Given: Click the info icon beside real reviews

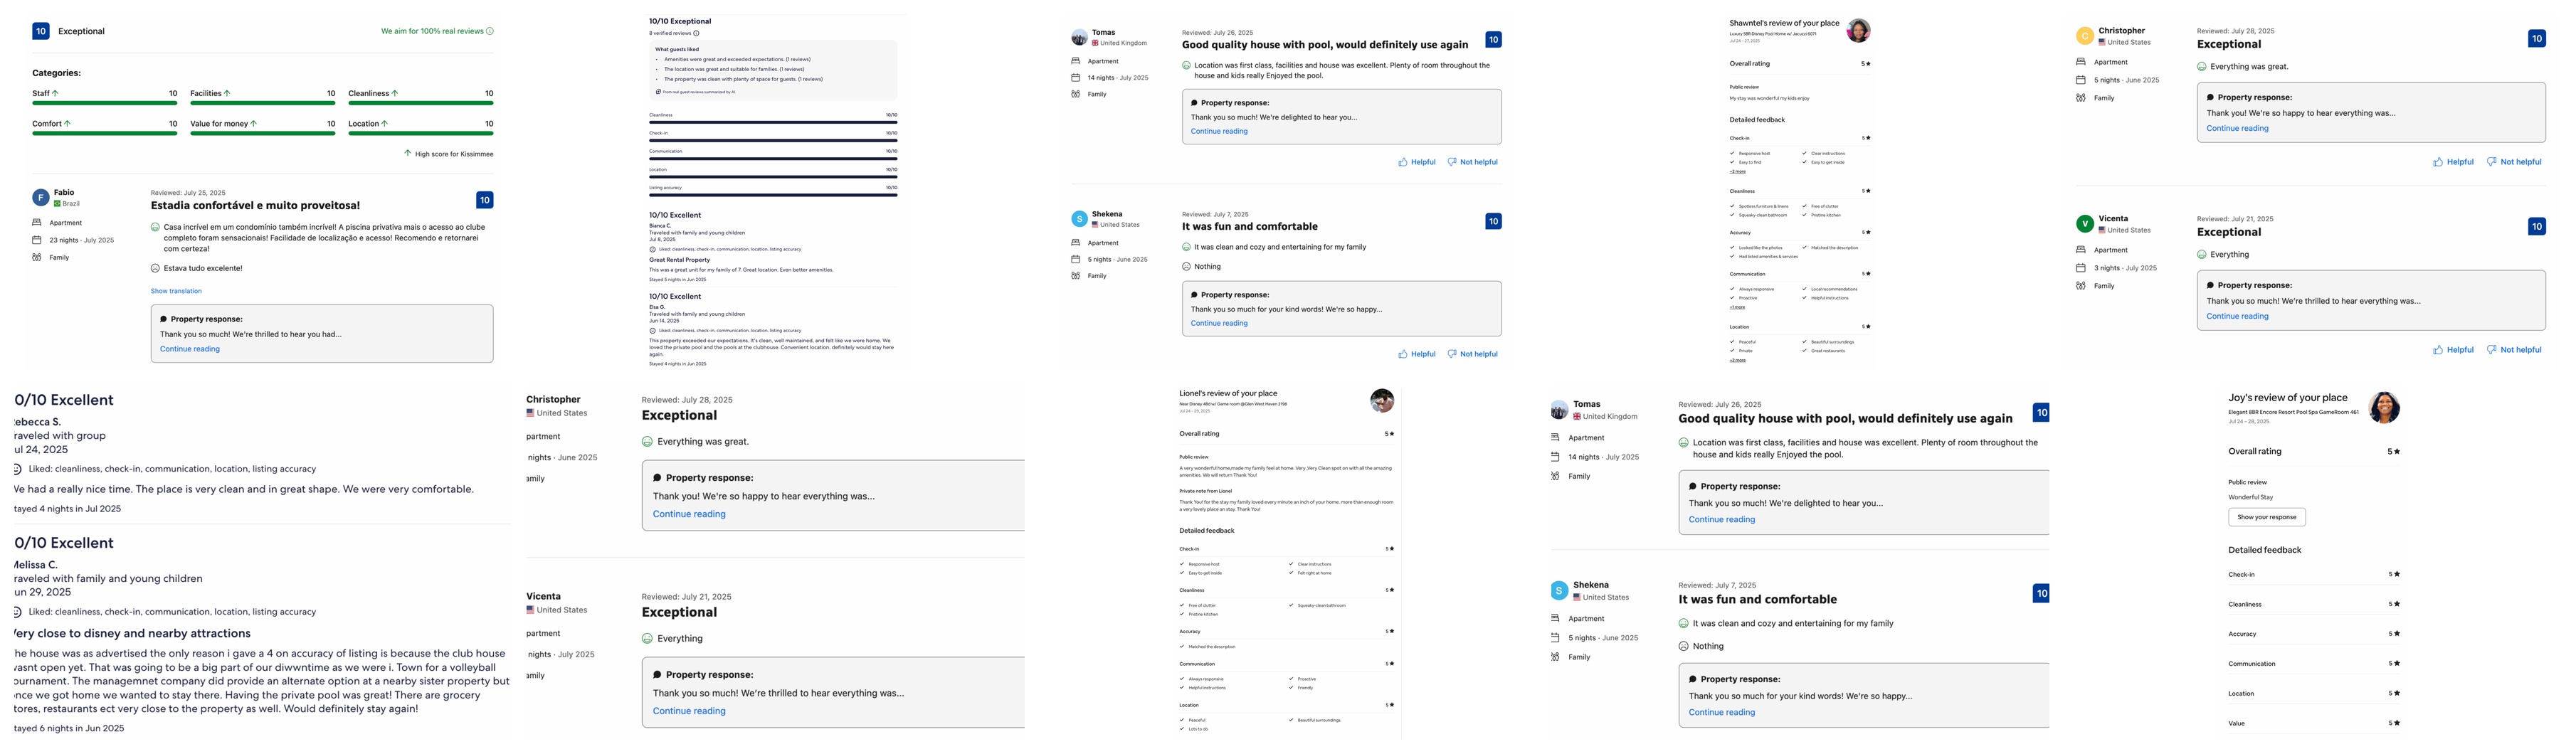Looking at the screenshot, I should point(490,31).
